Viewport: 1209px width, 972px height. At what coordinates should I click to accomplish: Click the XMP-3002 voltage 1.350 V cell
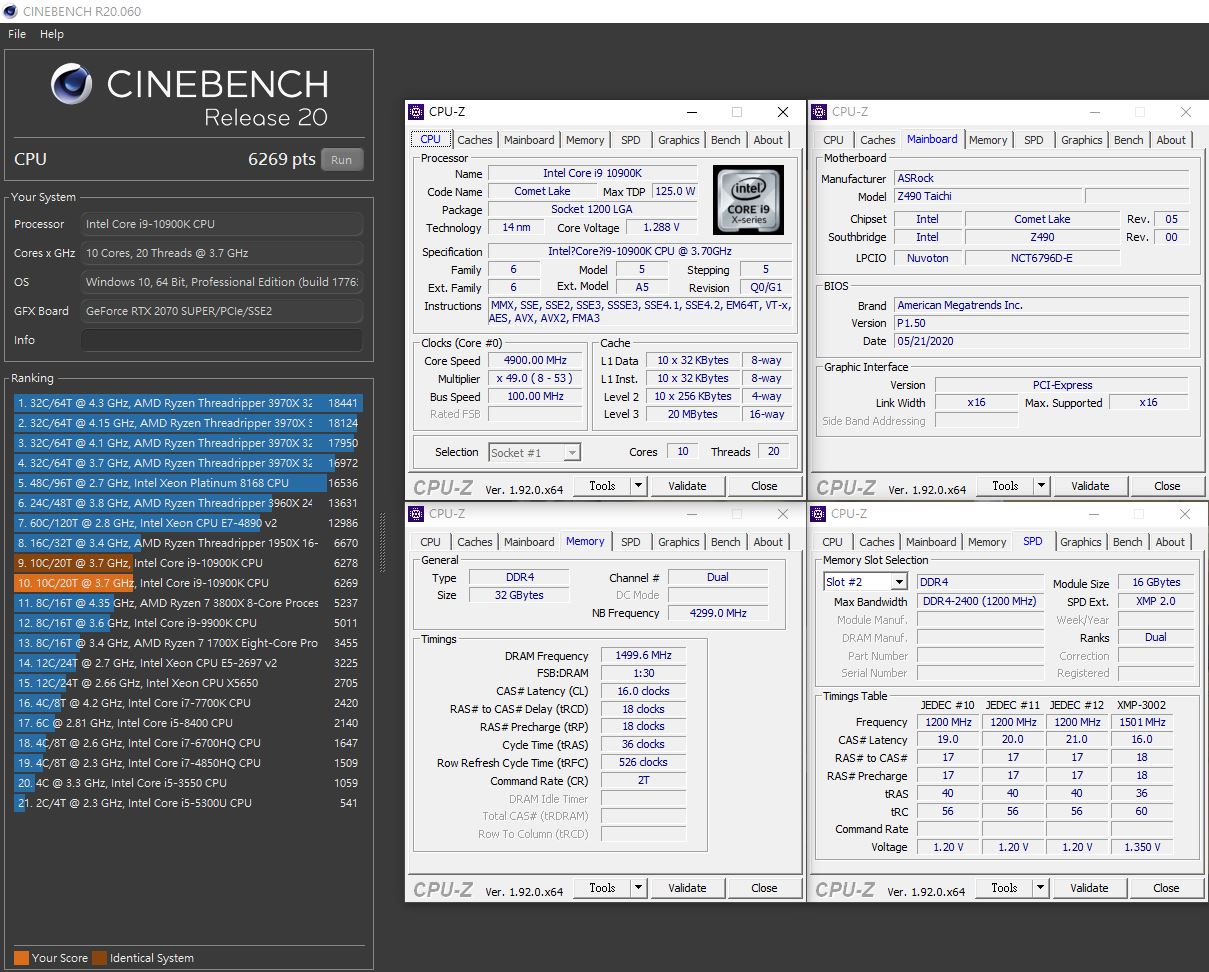(x=1141, y=847)
